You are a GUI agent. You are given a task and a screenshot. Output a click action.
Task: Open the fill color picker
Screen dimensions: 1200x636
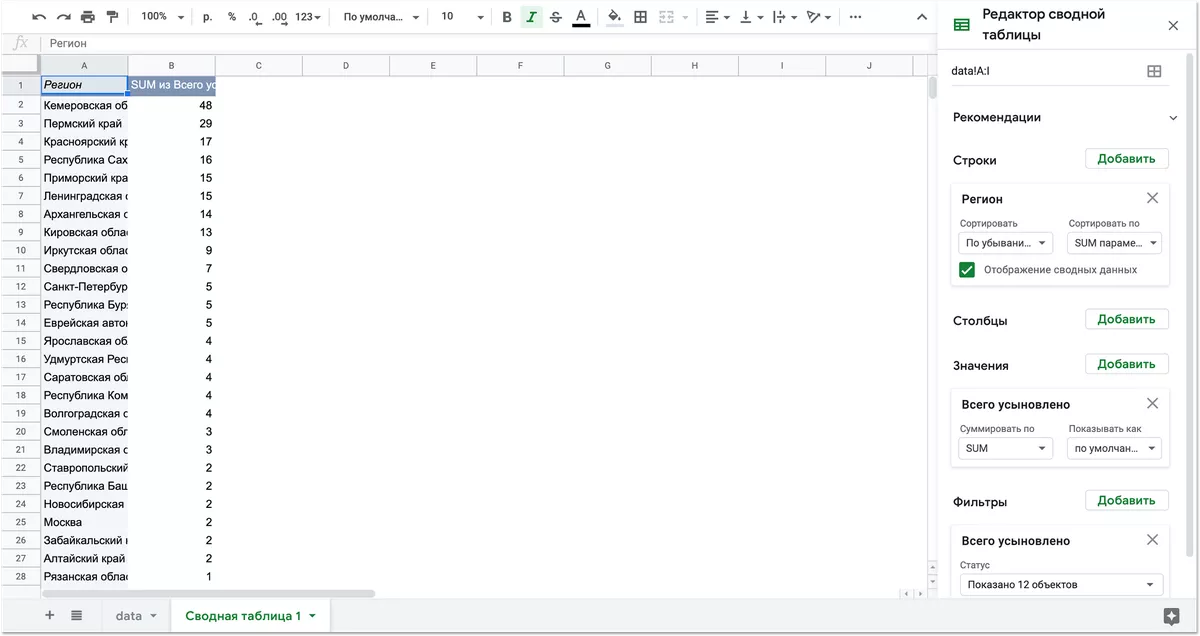614,17
